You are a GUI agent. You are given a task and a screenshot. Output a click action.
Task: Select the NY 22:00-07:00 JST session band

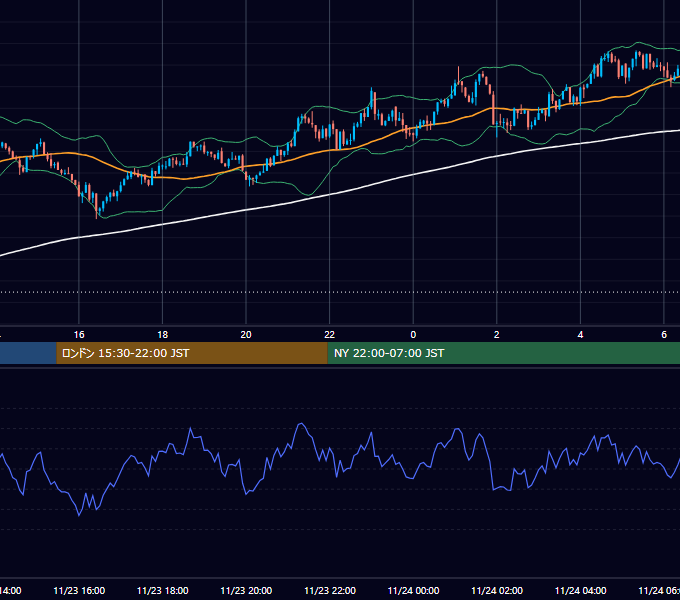point(503,353)
